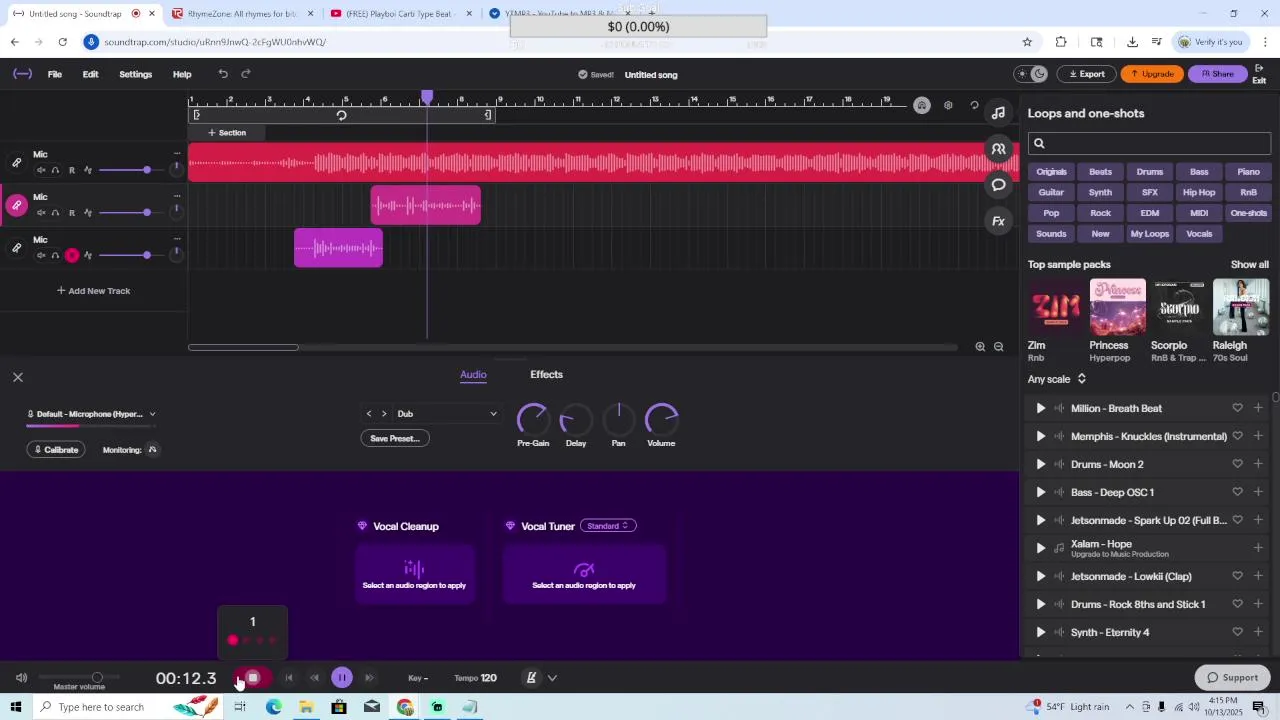The image size is (1280, 720).
Task: Click Add New Track
Action: pos(93,291)
